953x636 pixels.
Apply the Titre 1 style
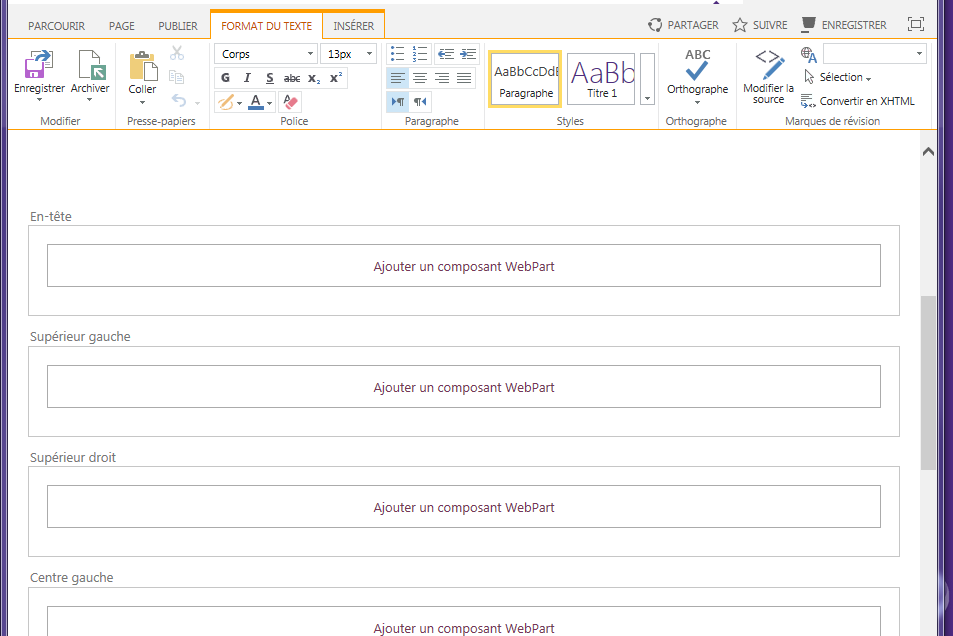(x=601, y=79)
